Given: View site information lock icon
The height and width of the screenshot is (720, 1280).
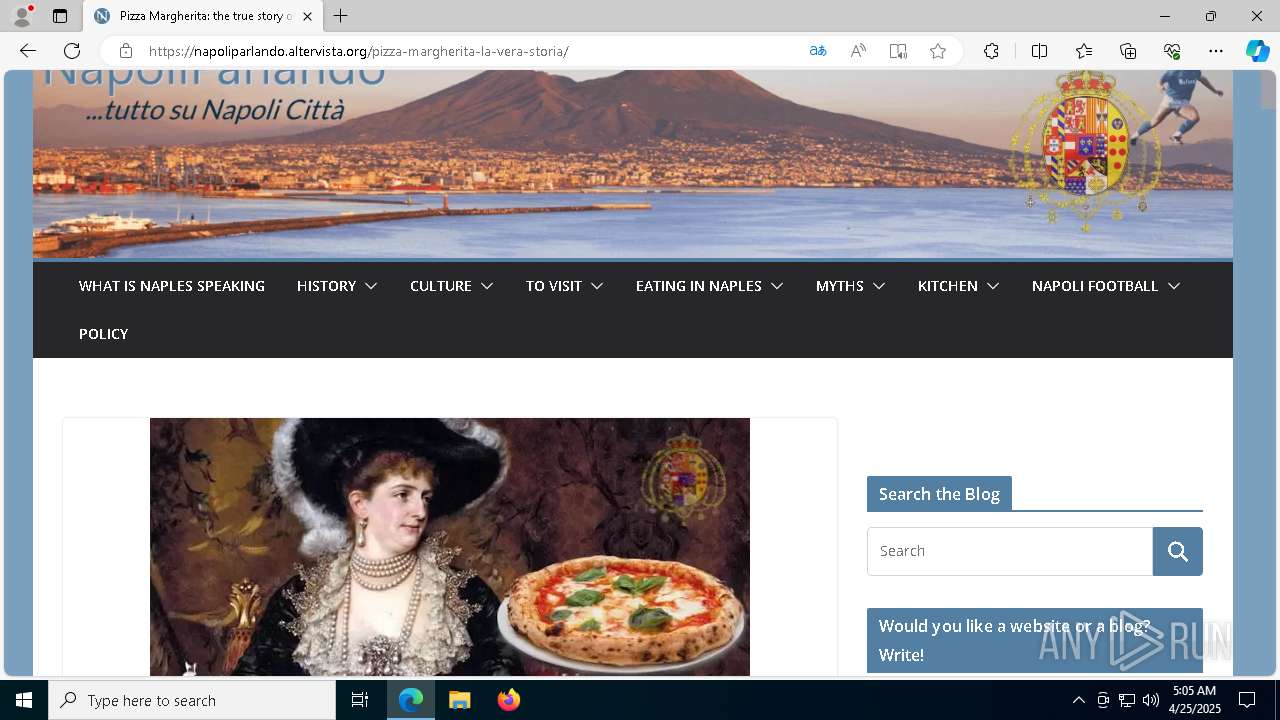Looking at the screenshot, I should click(x=125, y=51).
